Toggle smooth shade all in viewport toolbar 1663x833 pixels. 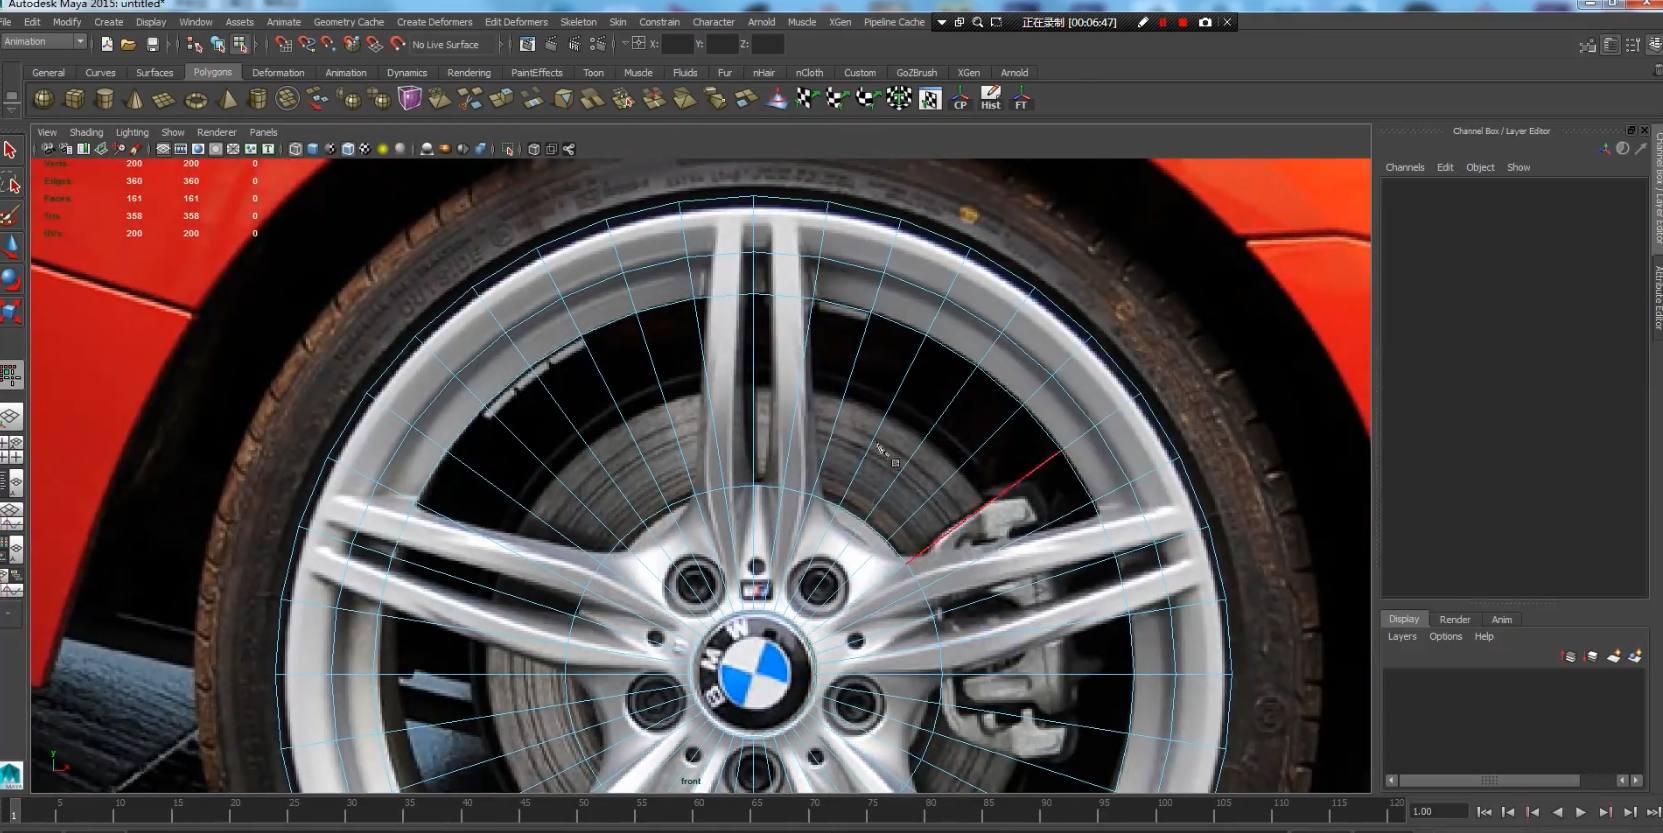click(x=312, y=149)
